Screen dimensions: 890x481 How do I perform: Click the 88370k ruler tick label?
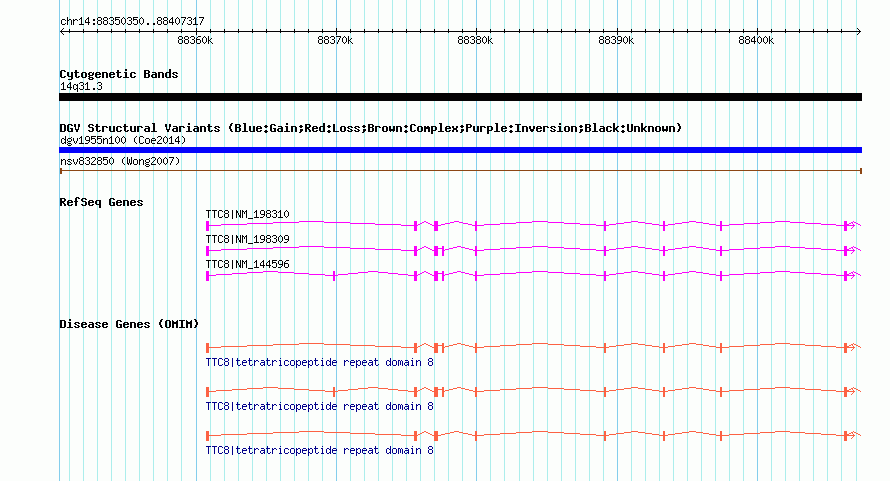pyautogui.click(x=335, y=40)
